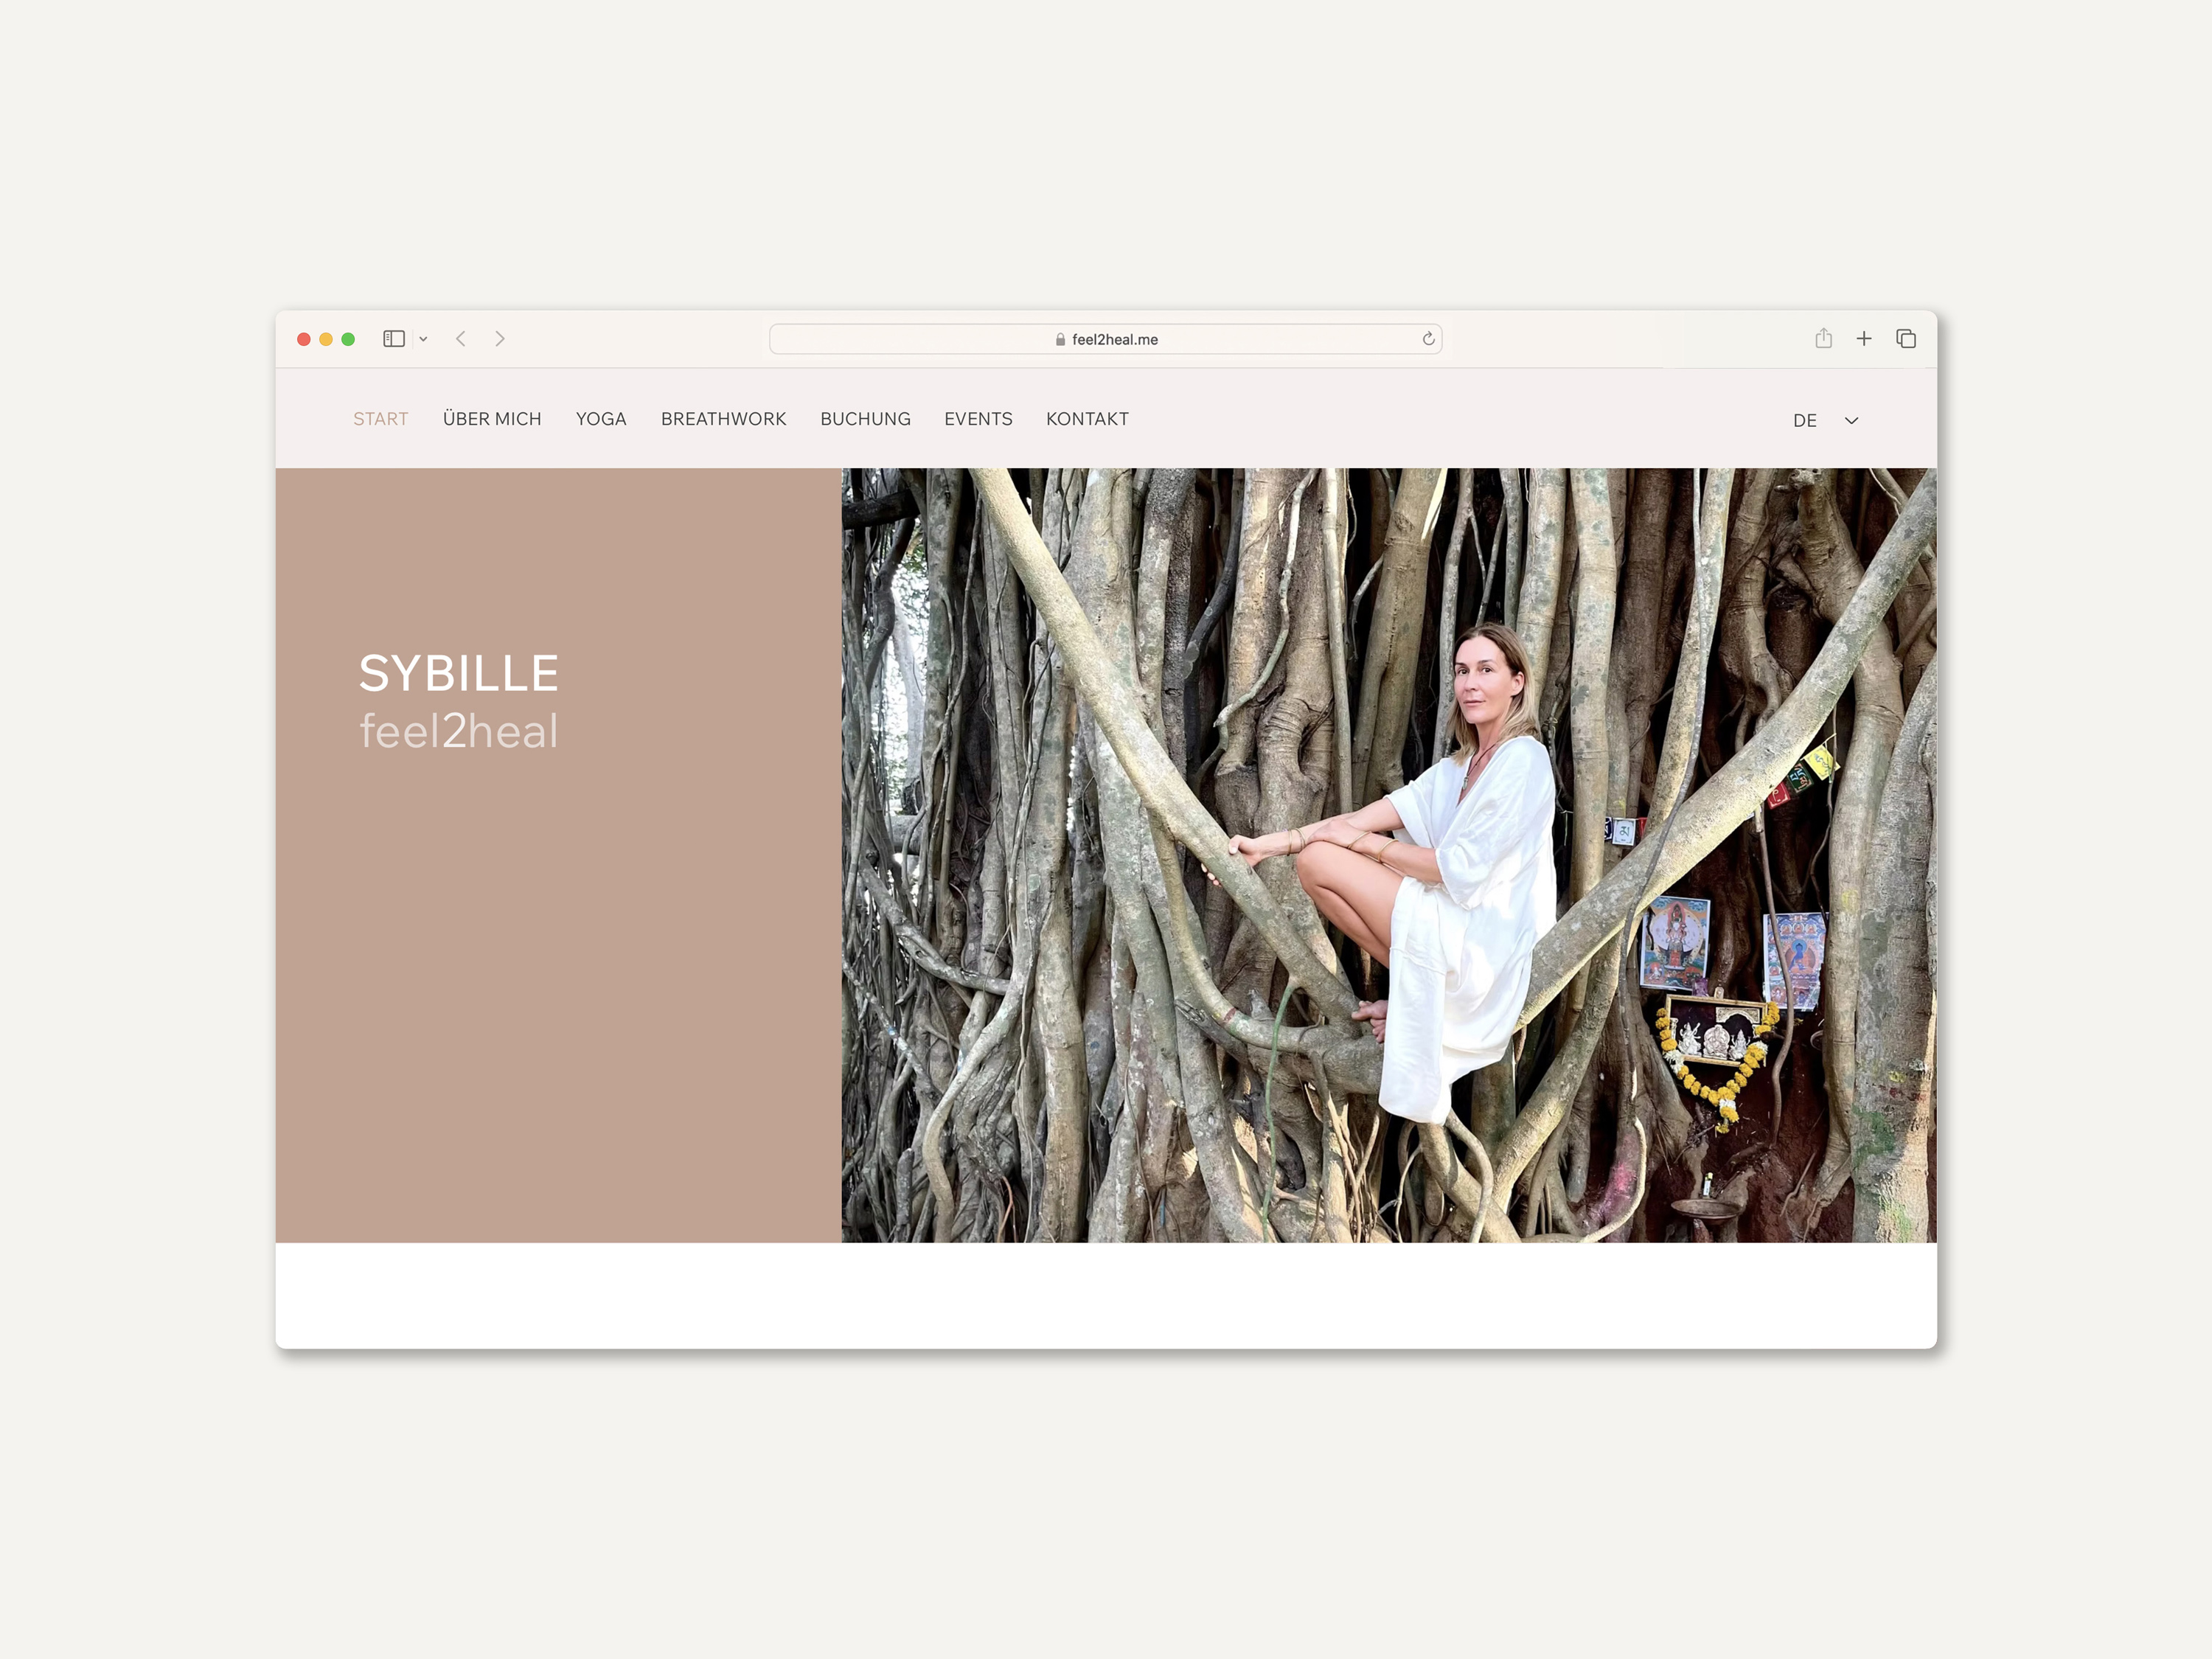
Task: Open the KONTAKT page
Action: click(1087, 419)
